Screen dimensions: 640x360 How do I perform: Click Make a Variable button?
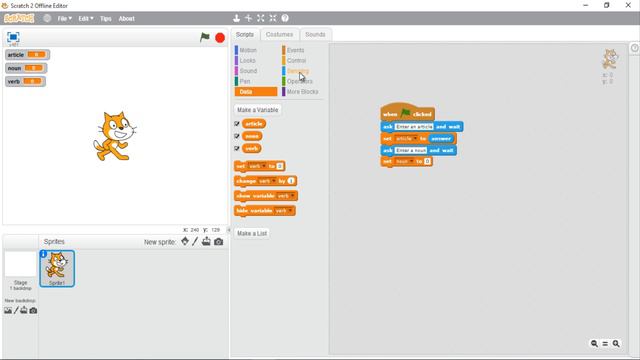(x=258, y=110)
